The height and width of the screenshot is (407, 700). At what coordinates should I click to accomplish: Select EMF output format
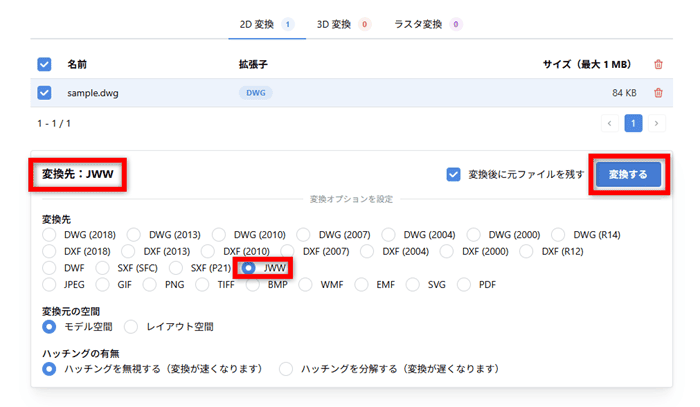pos(361,285)
